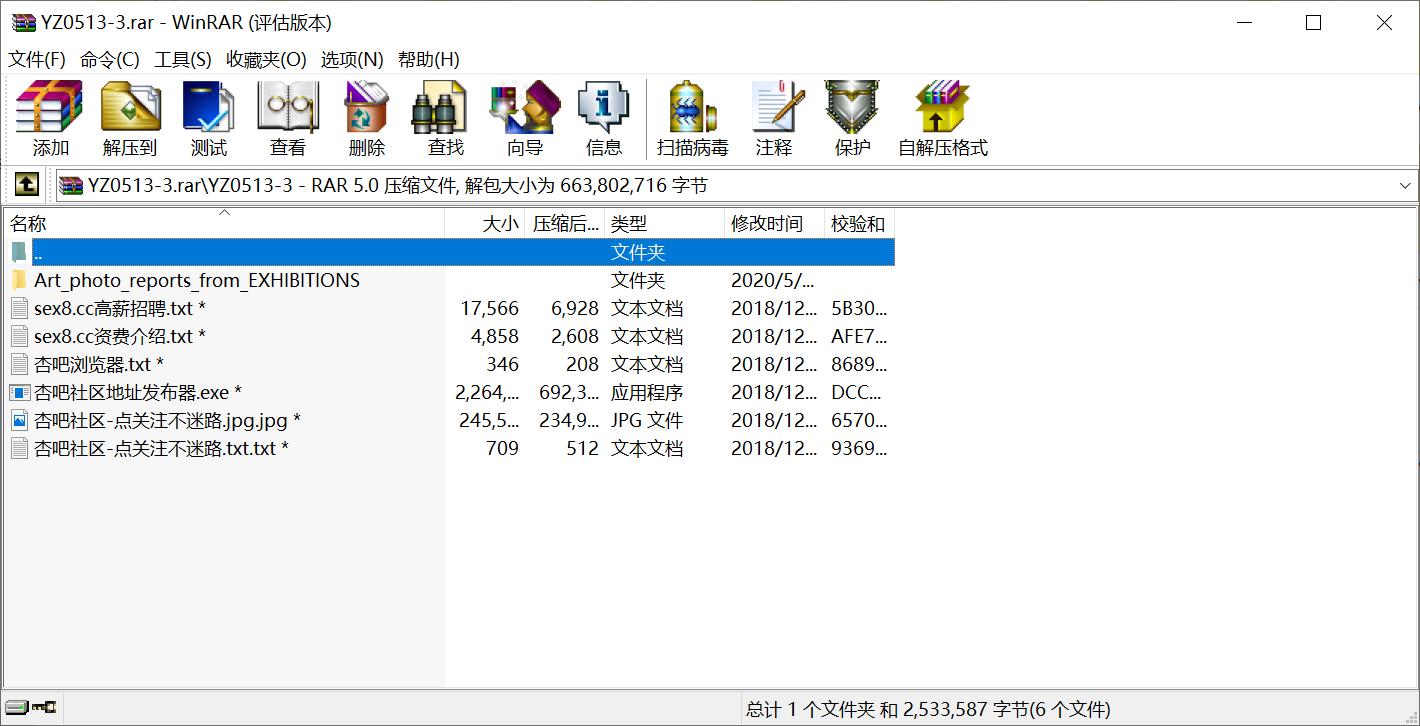
Task: Click the status bar total summary text
Action: click(928, 709)
